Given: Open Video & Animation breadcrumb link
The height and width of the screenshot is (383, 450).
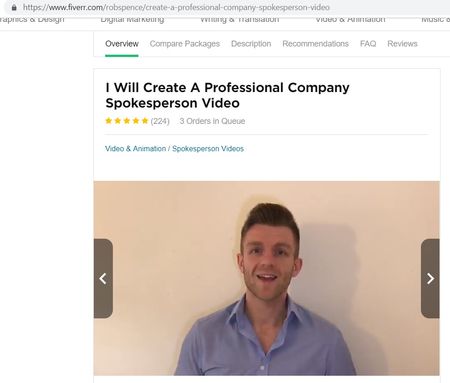Looking at the screenshot, I should click(135, 149).
